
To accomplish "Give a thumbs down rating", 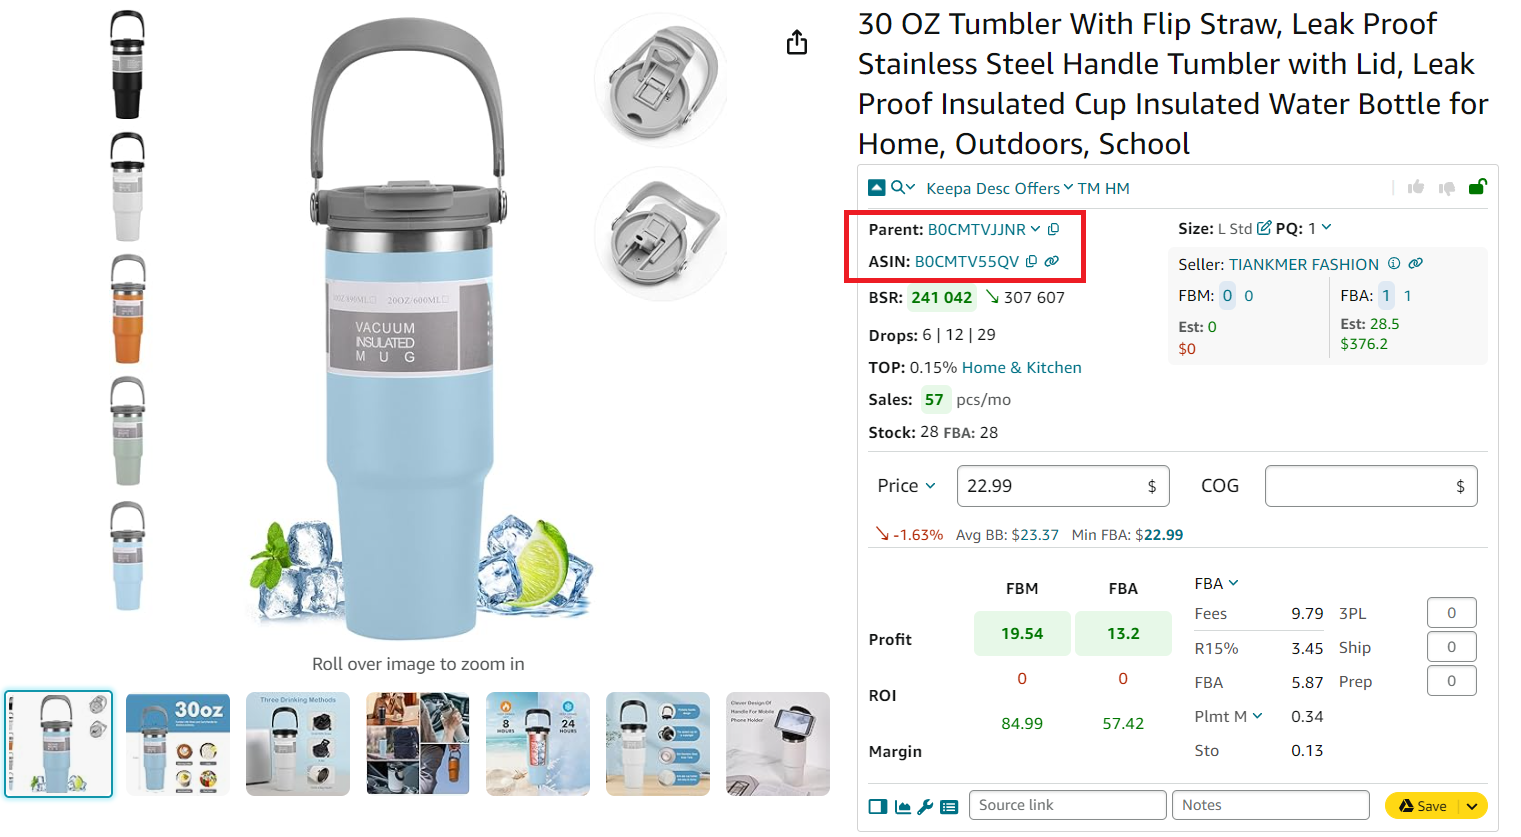I will tap(1447, 188).
